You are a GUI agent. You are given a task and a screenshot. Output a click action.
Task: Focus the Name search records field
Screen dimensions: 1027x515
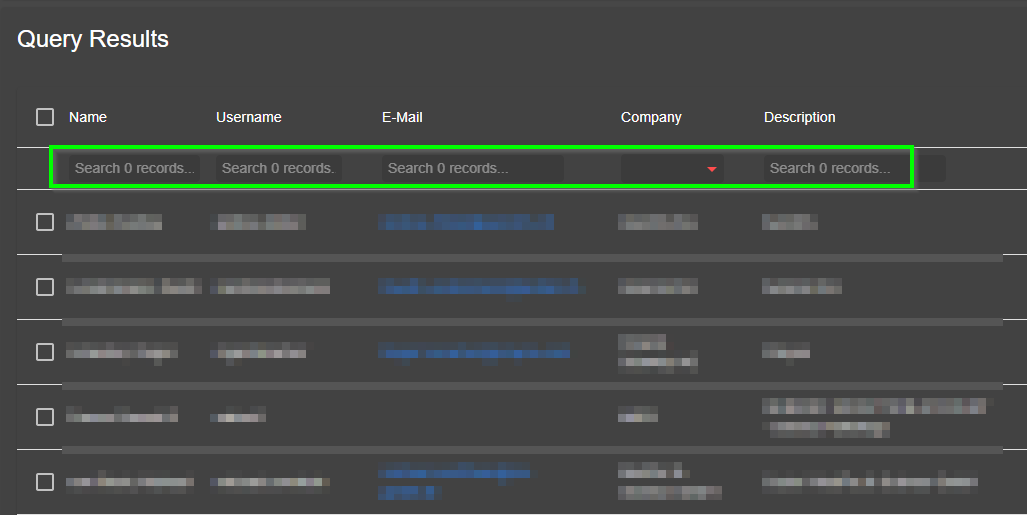pyautogui.click(x=134, y=168)
